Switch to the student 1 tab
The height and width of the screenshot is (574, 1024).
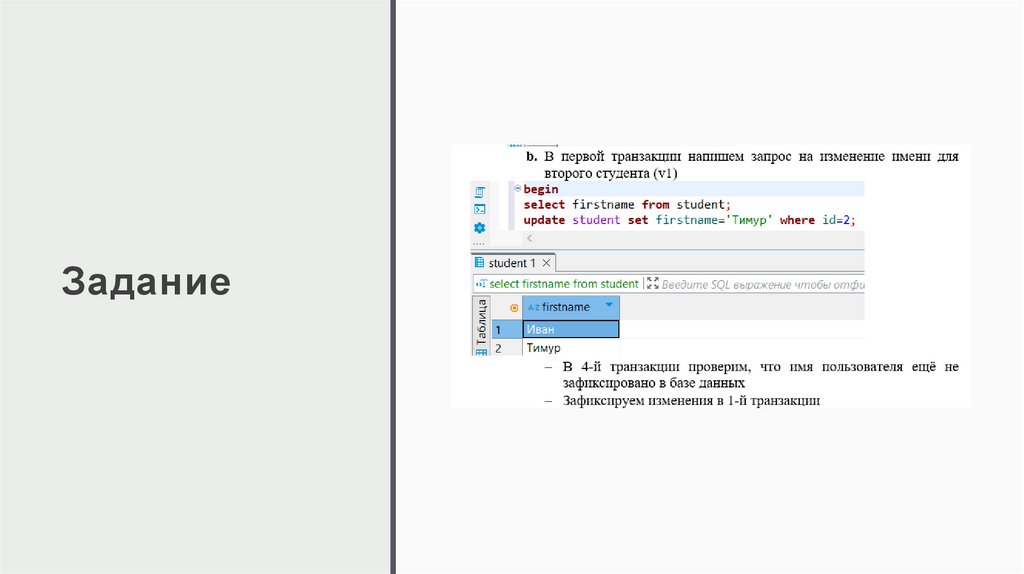pyautogui.click(x=512, y=263)
